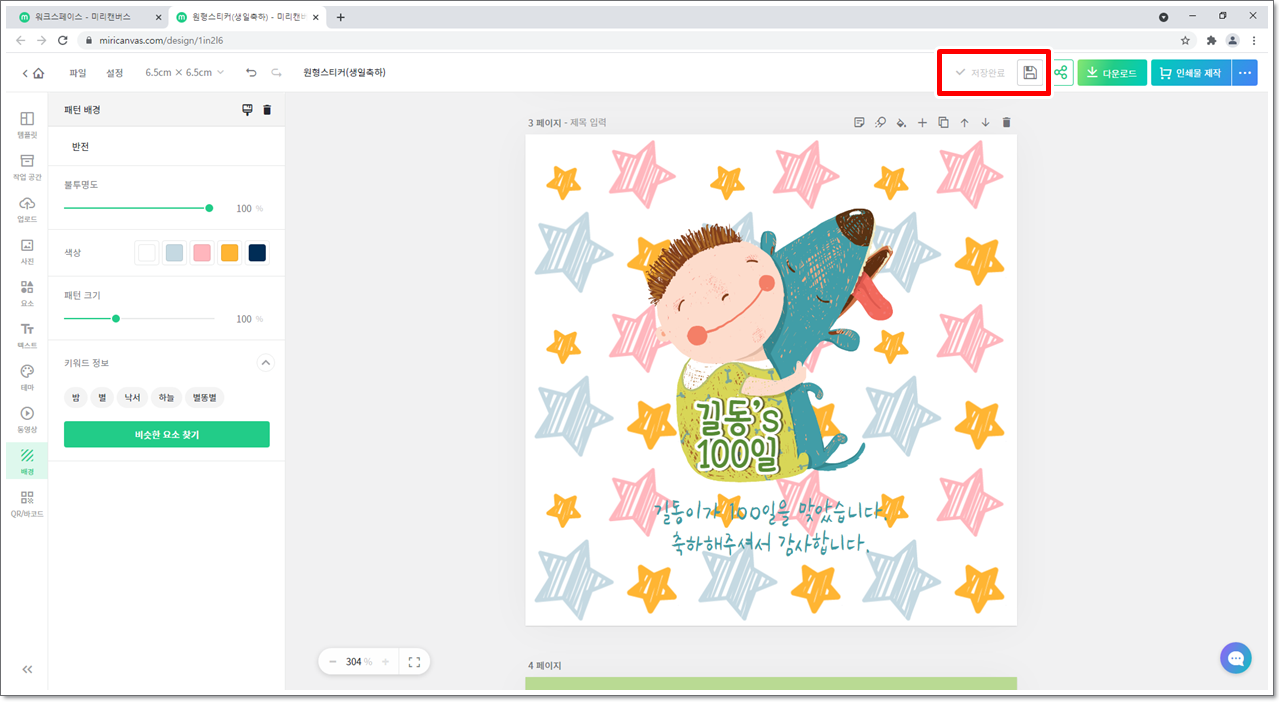Screen dimensions: 1280x702
Task: Delete pattern background via panel trash icon
Action: coord(267,110)
